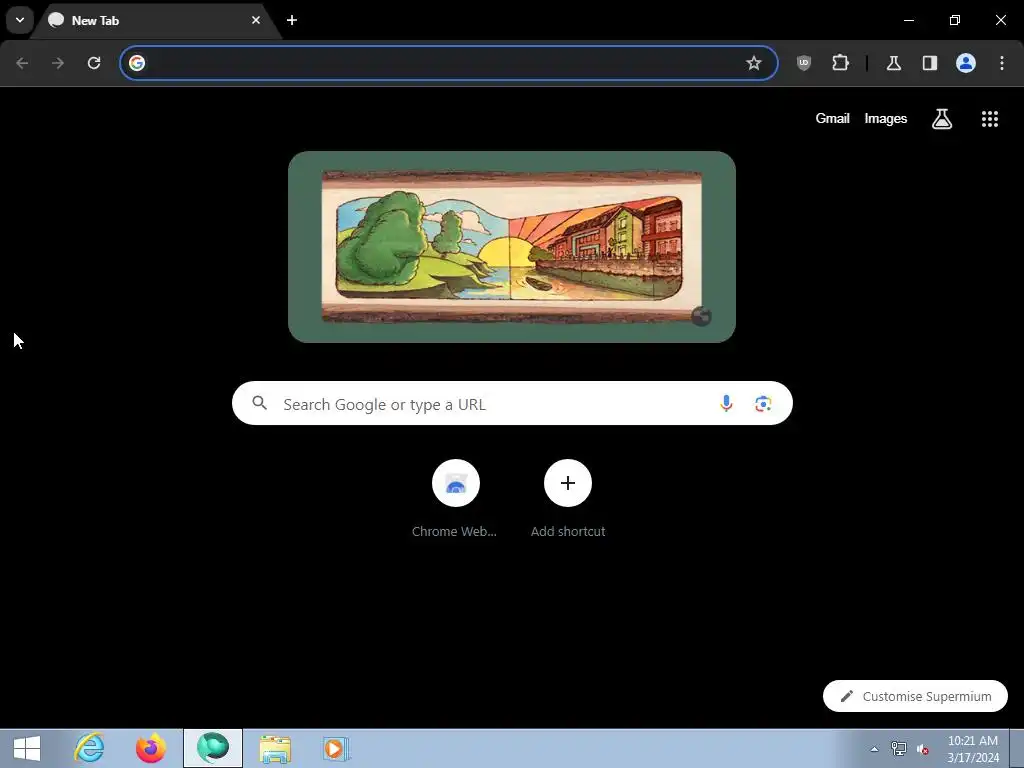
Task: Click the magnifier icon in search box
Action: coord(260,403)
